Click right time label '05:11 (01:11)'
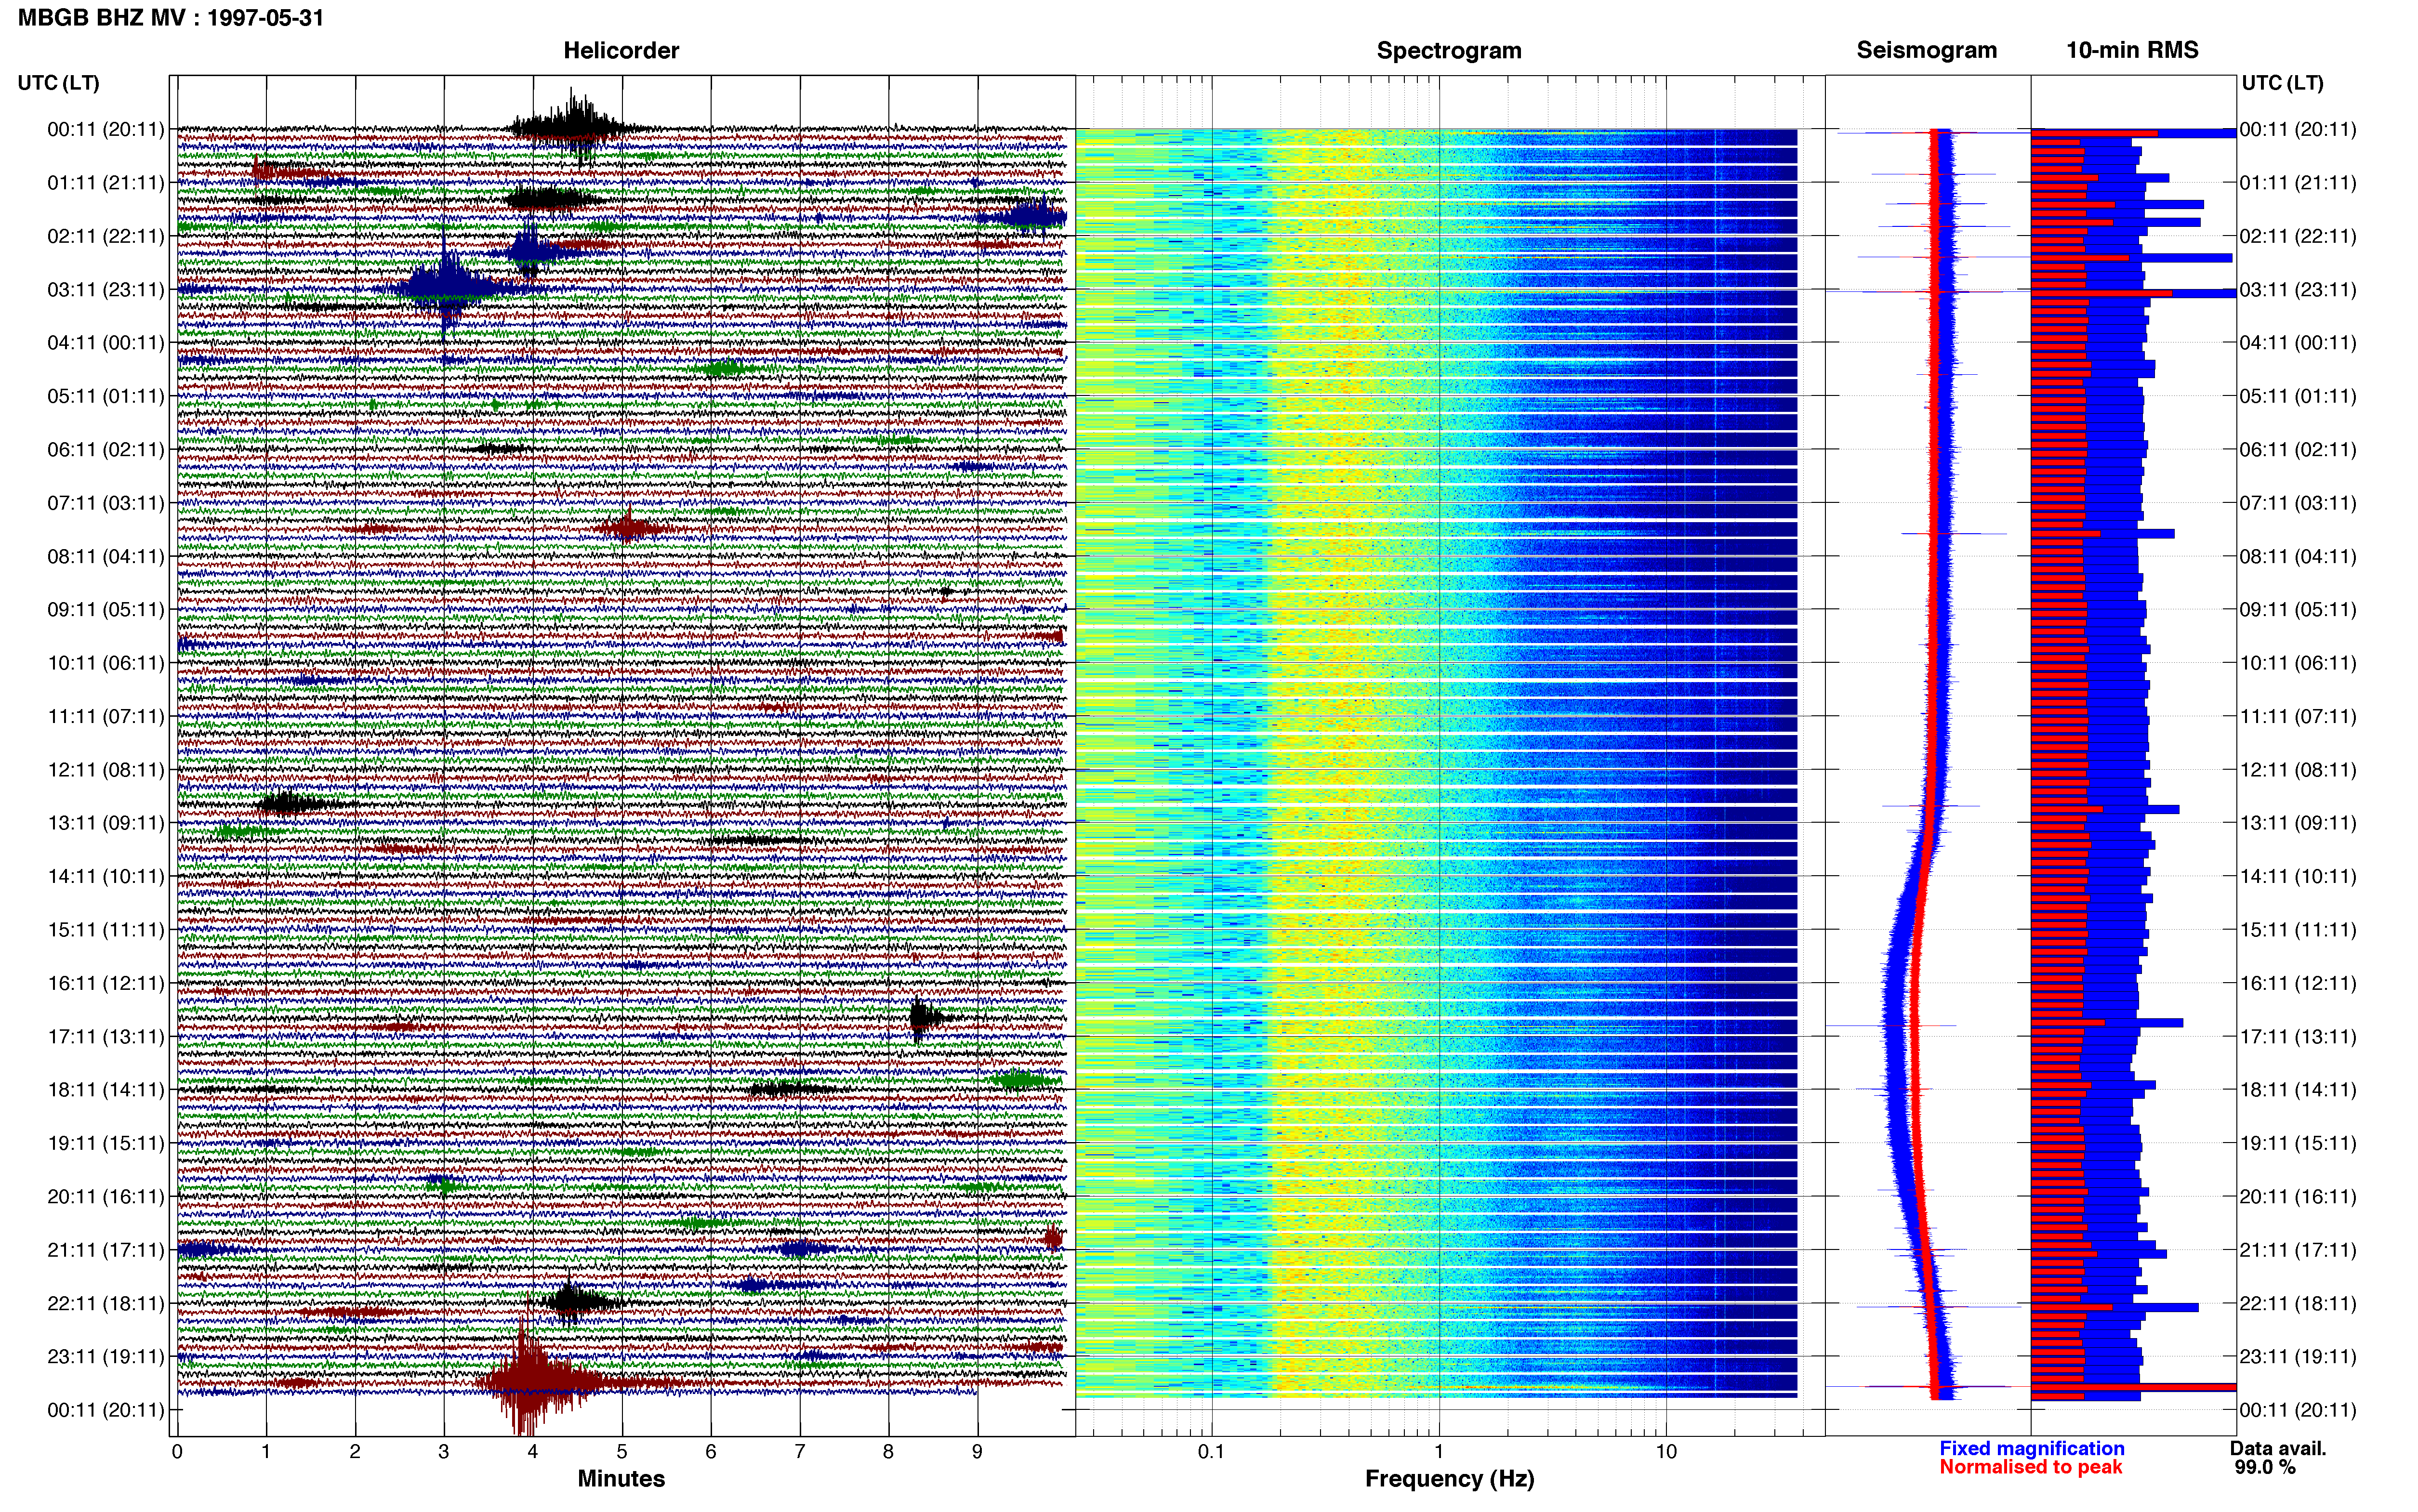The width and height of the screenshot is (2418, 1512). pyautogui.click(x=2298, y=396)
